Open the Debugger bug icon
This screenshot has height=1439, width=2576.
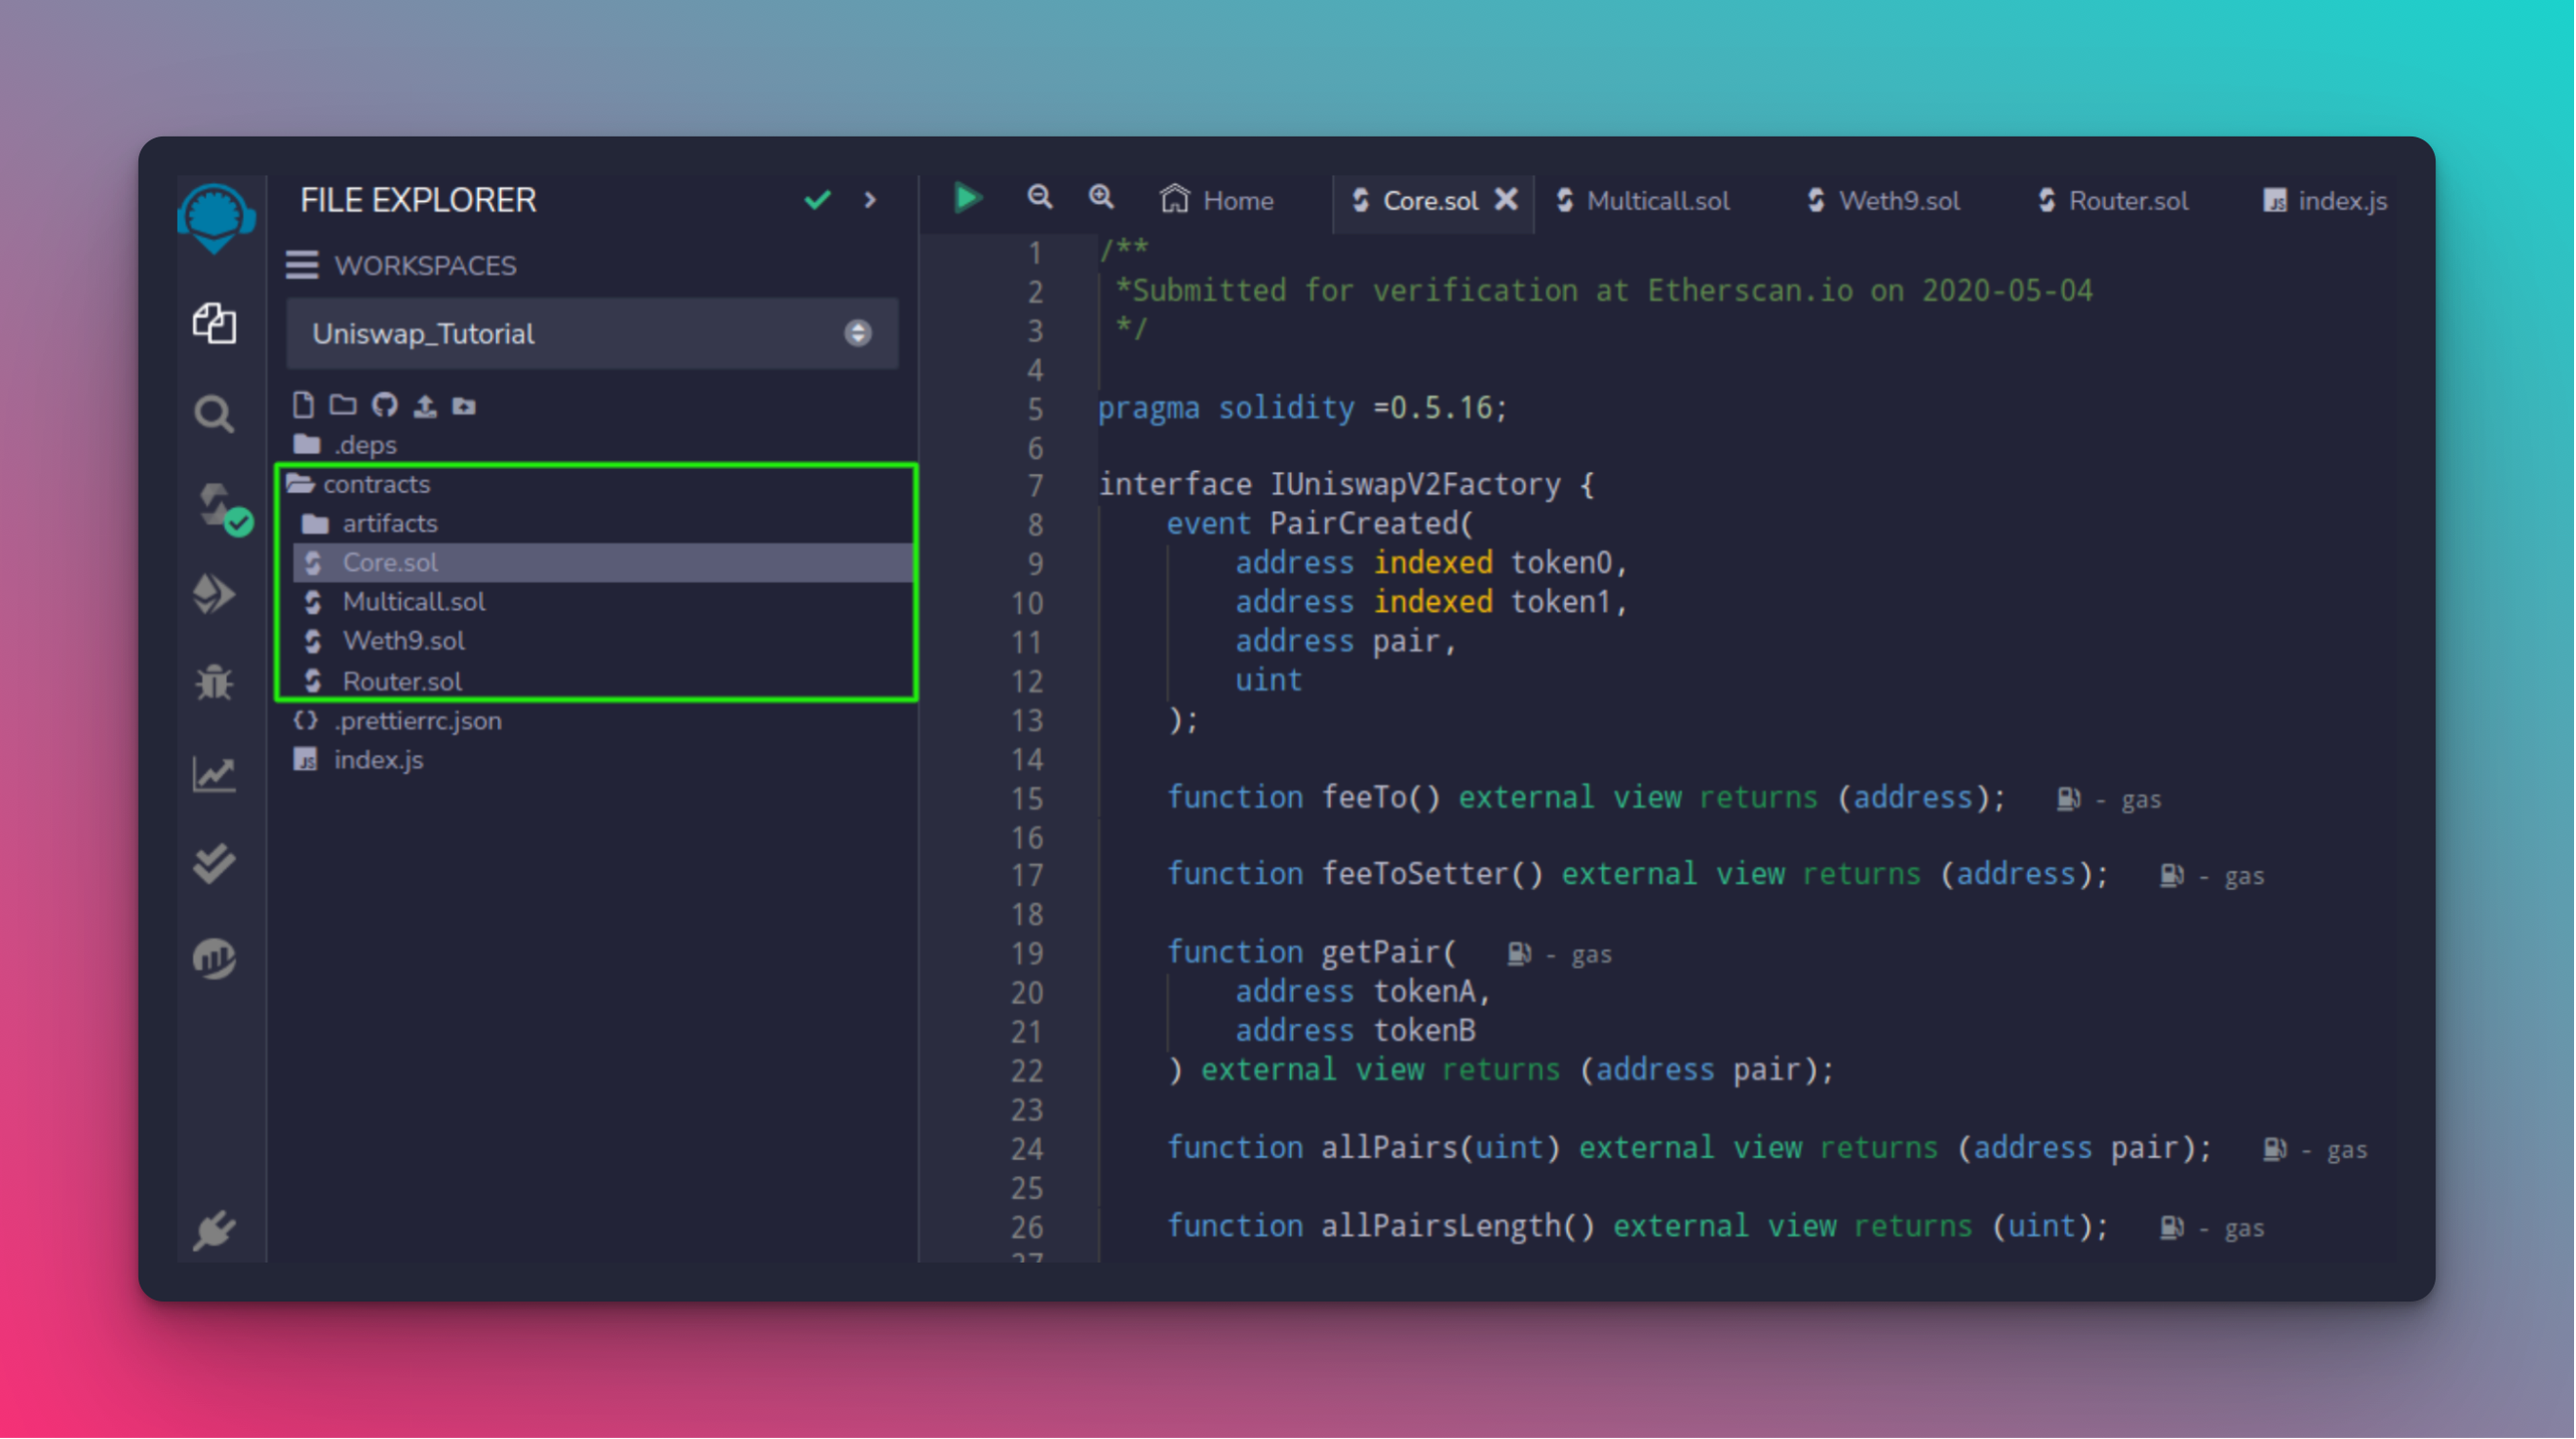click(x=214, y=683)
